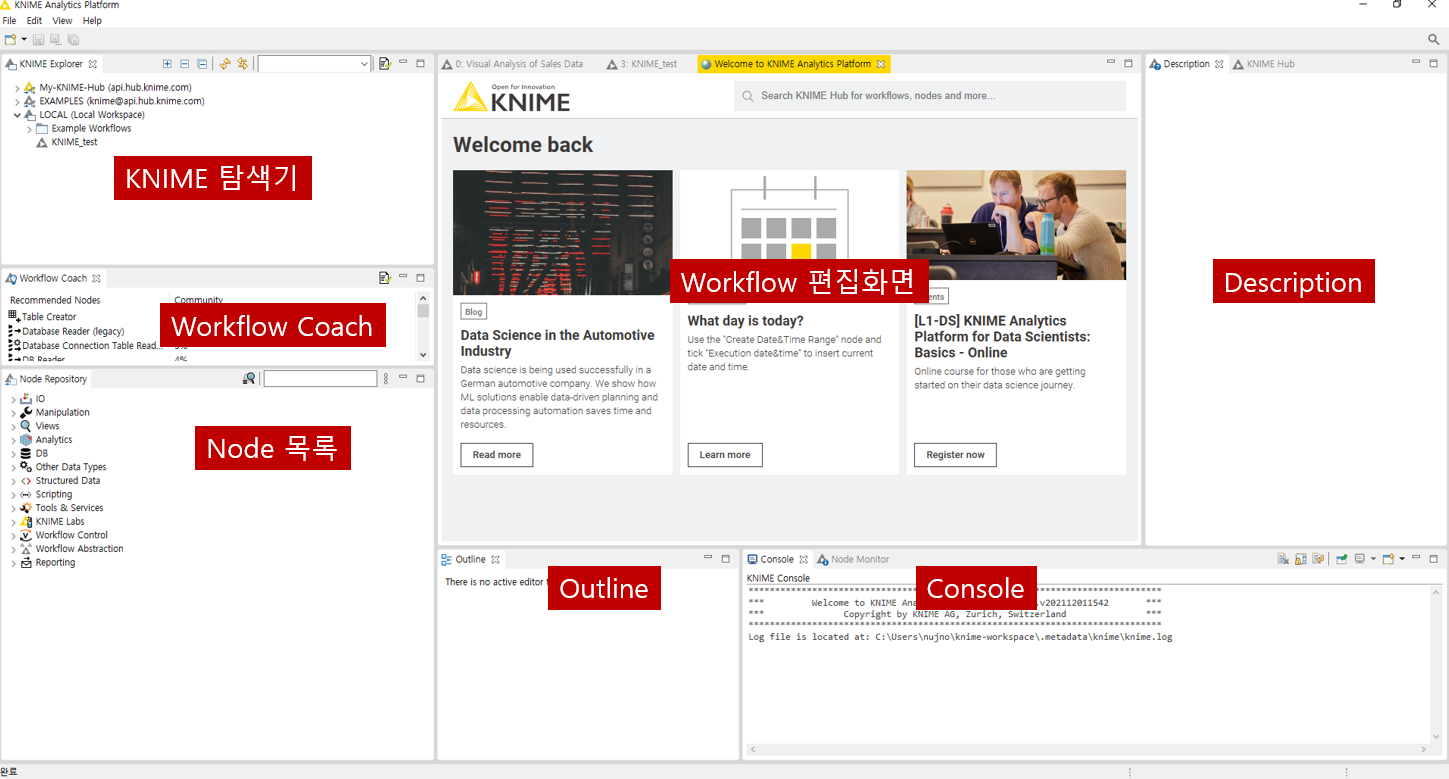Open the filter combo box in KNIME Explorer

(x=314, y=64)
